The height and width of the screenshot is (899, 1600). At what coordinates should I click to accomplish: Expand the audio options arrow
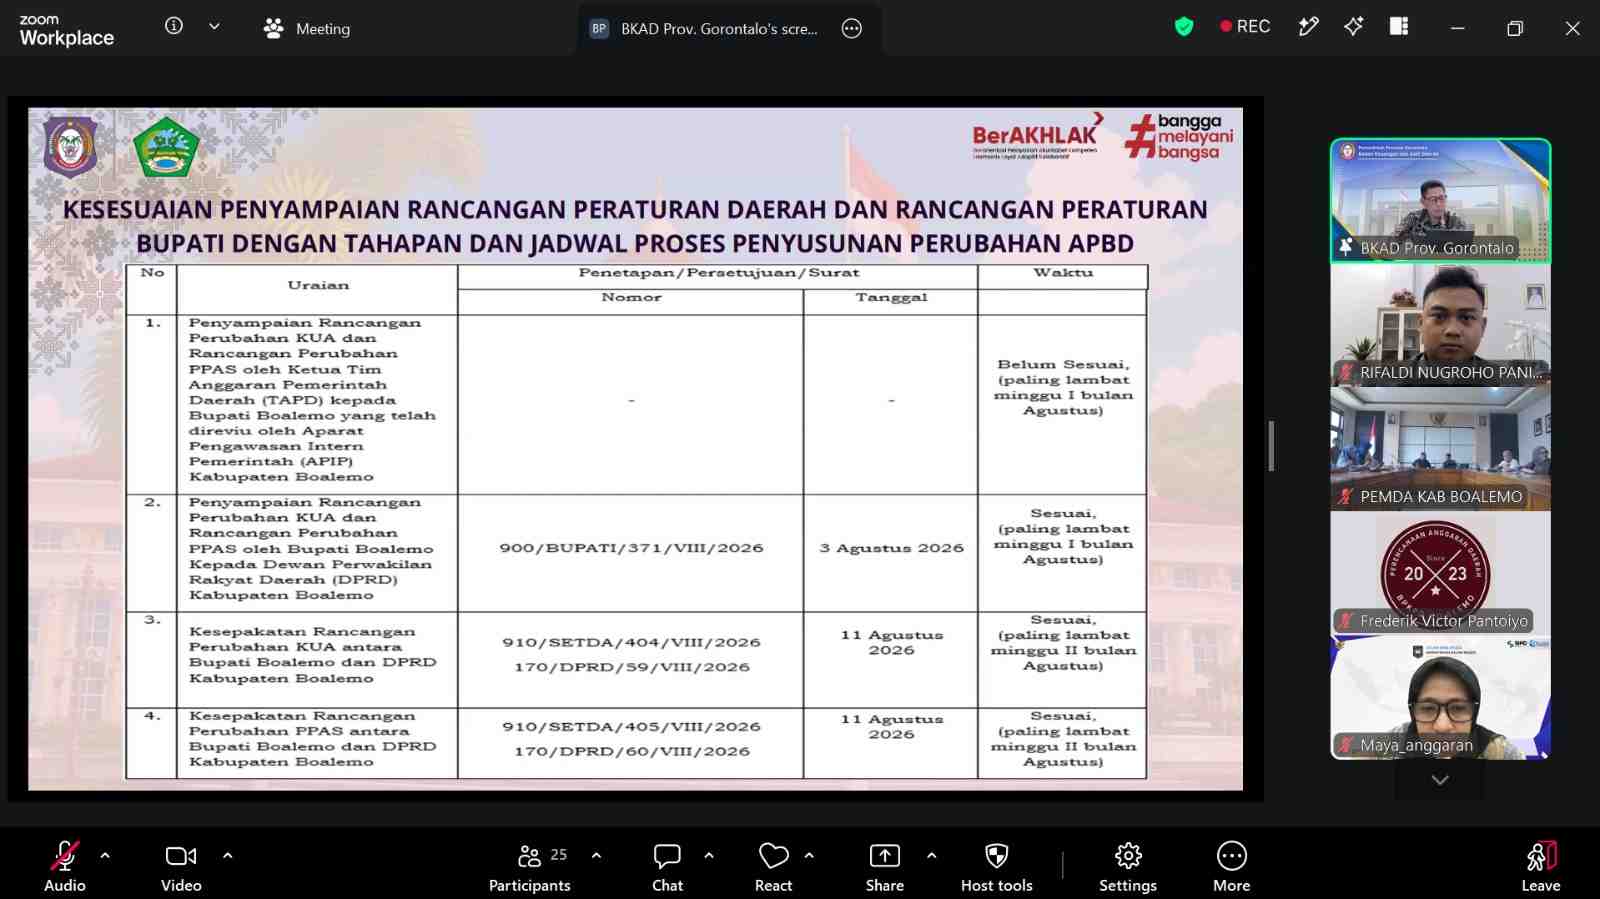[x=105, y=856]
